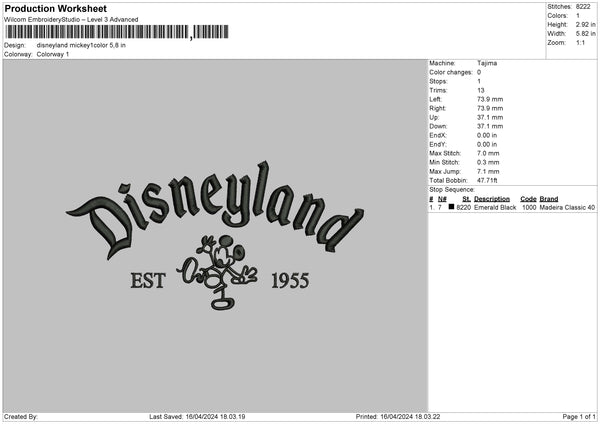Click the 'Colorway 1' value
600x424 pixels.
pos(53,54)
